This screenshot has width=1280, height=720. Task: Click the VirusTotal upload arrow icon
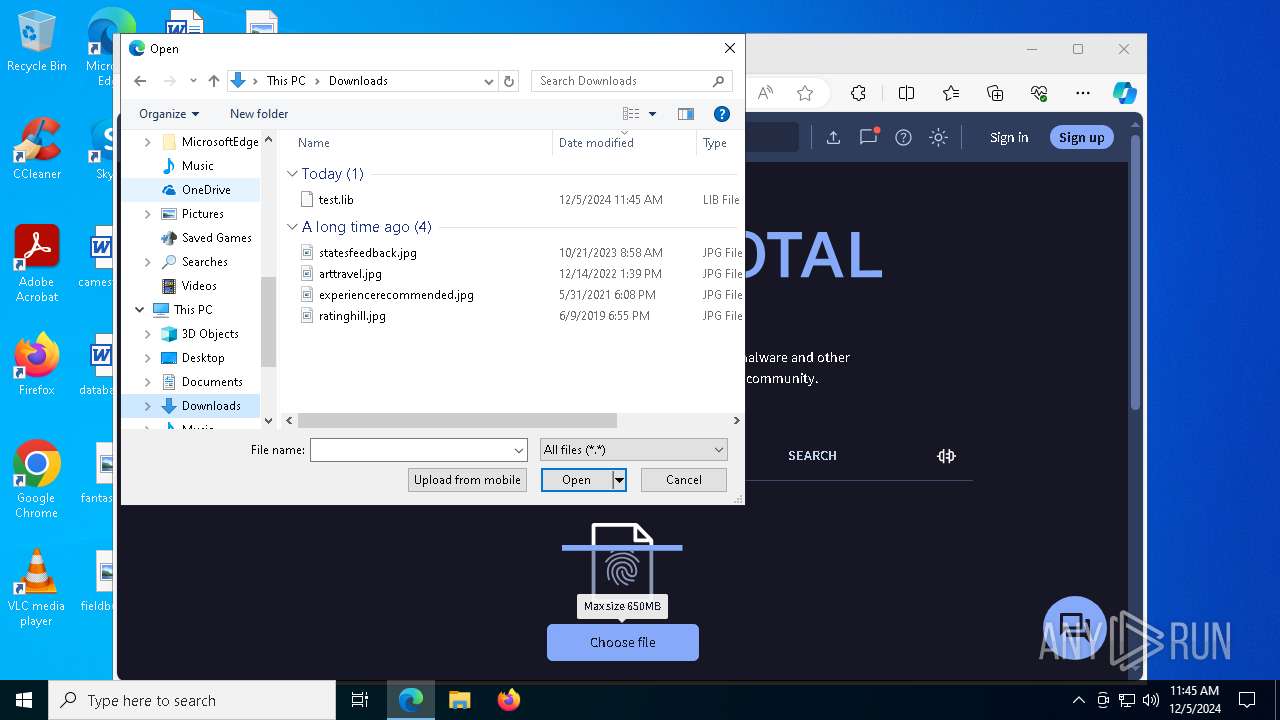click(x=833, y=138)
